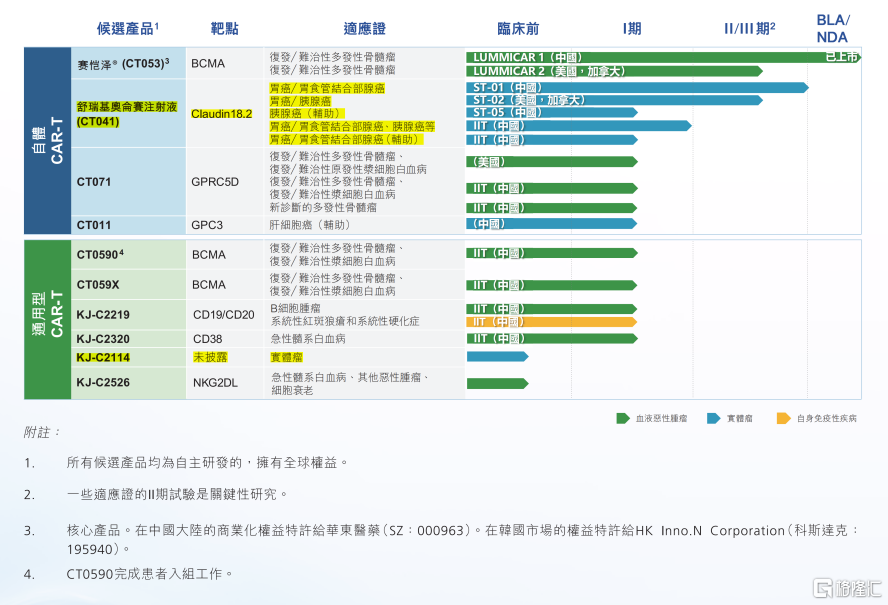Click the short green bar for KJ-C2526
The image size is (888, 605).
(497, 384)
